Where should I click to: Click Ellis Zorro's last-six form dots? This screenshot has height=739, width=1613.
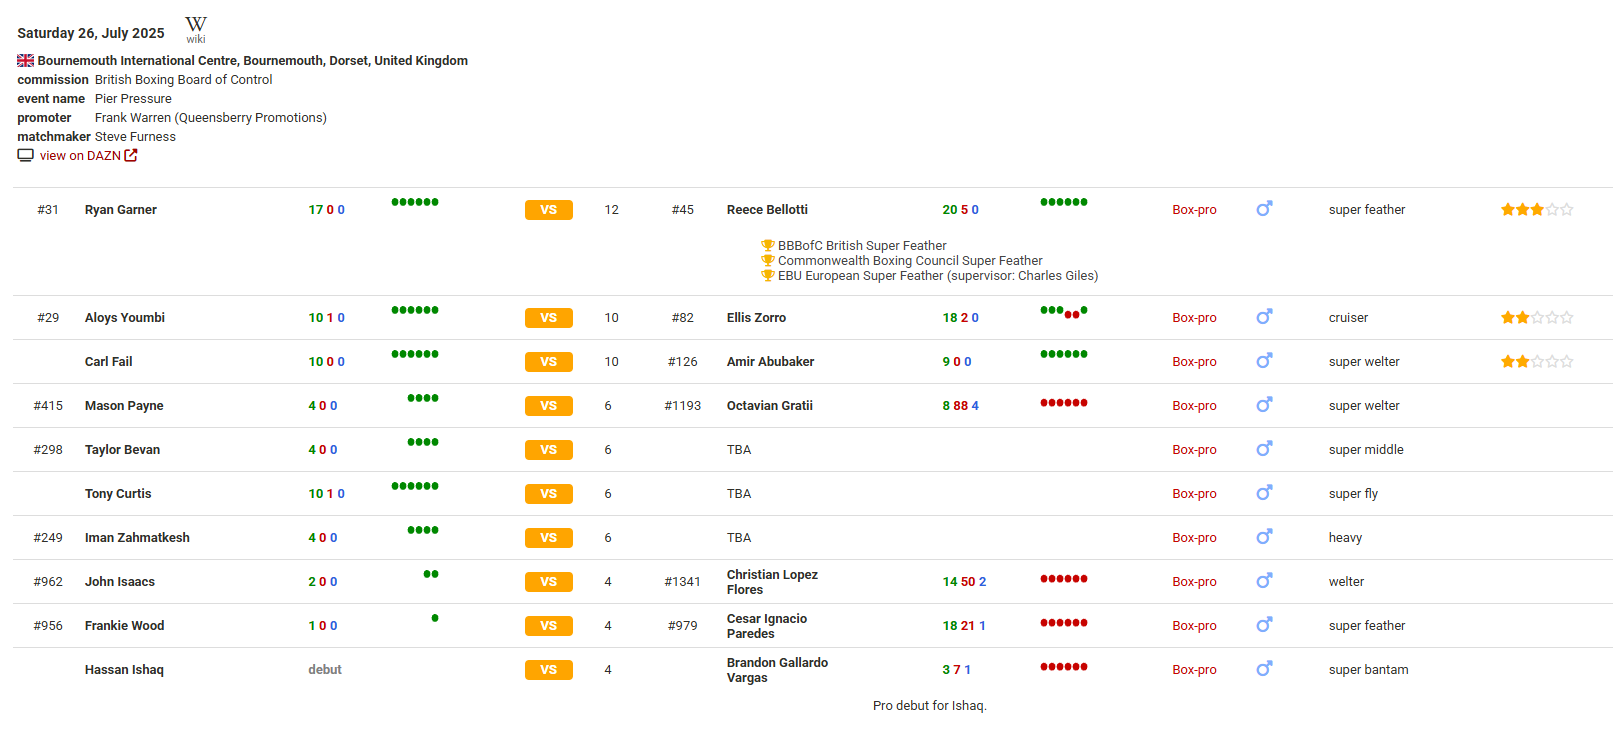1064,312
